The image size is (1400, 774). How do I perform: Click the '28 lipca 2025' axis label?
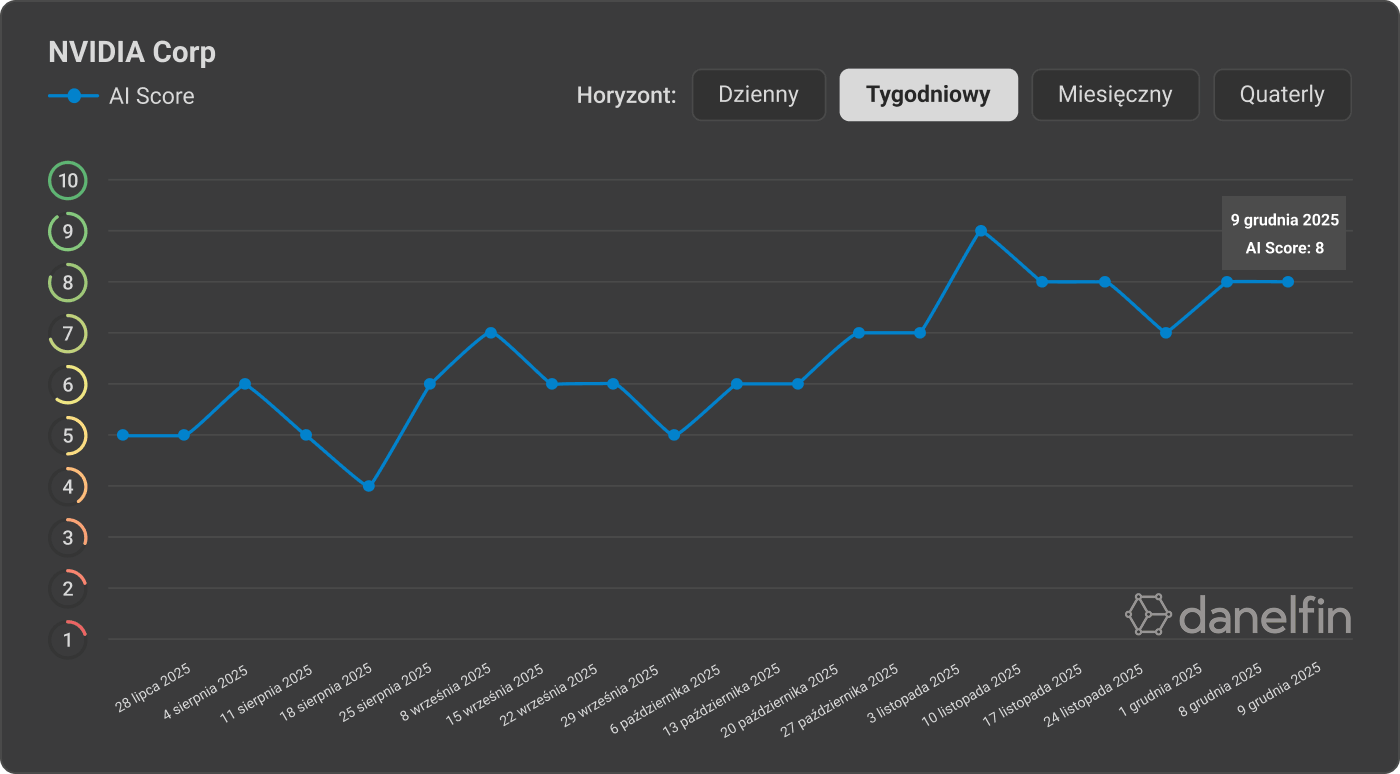click(x=153, y=686)
